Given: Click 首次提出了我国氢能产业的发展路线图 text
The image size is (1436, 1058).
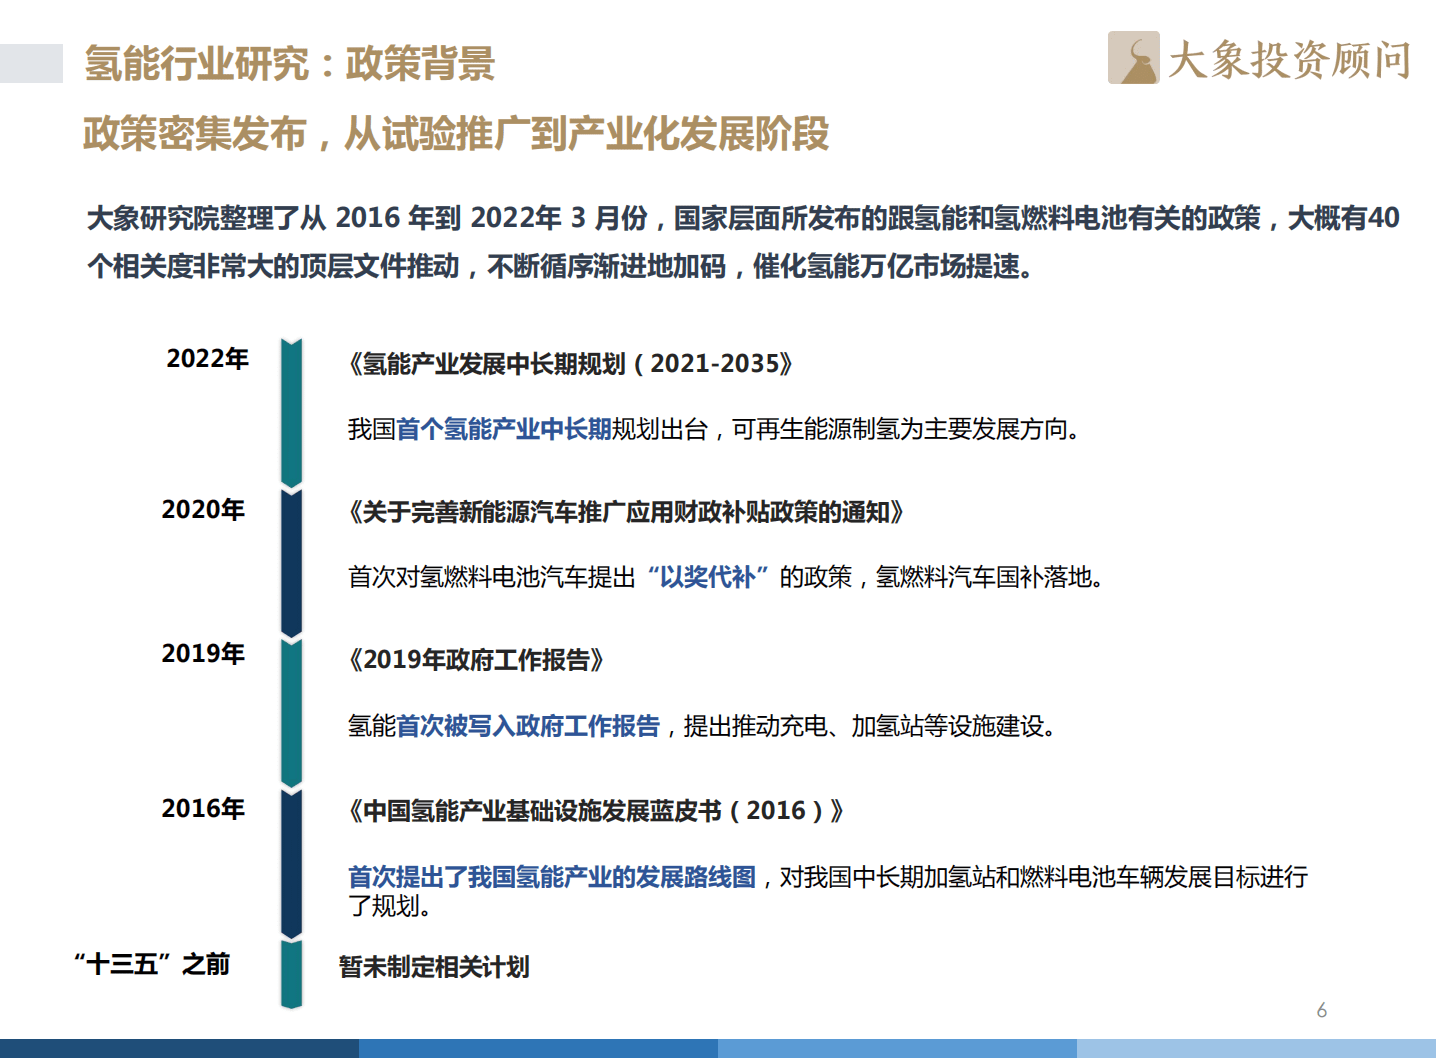Looking at the screenshot, I should pyautogui.click(x=552, y=874).
